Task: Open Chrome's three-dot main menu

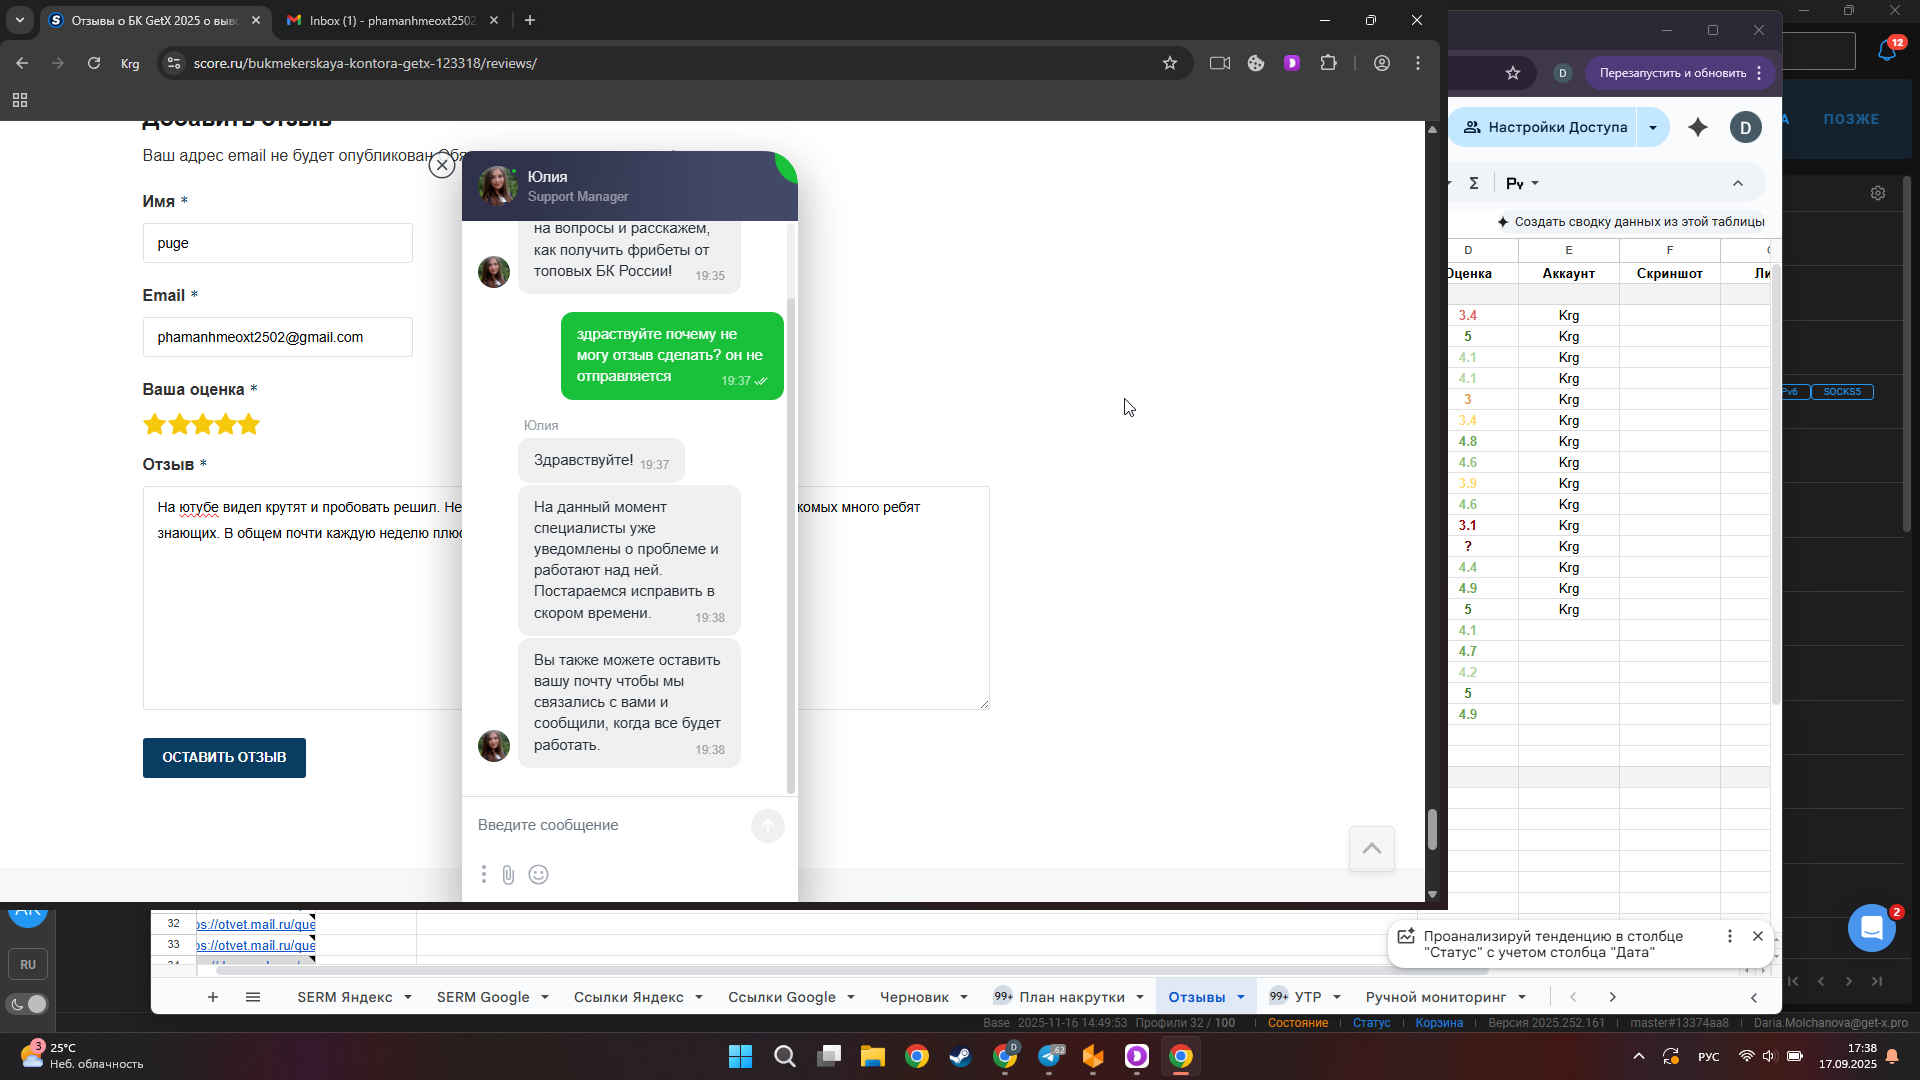Action: 1418,63
